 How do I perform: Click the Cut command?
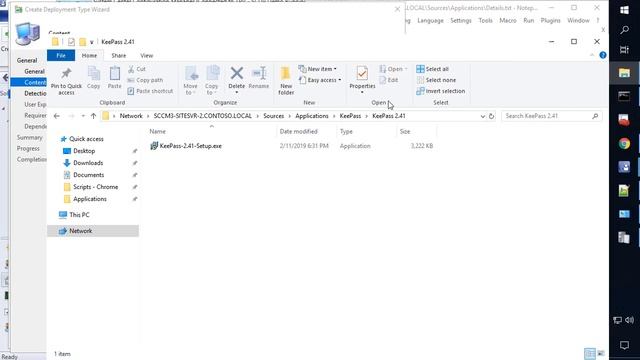coord(137,69)
